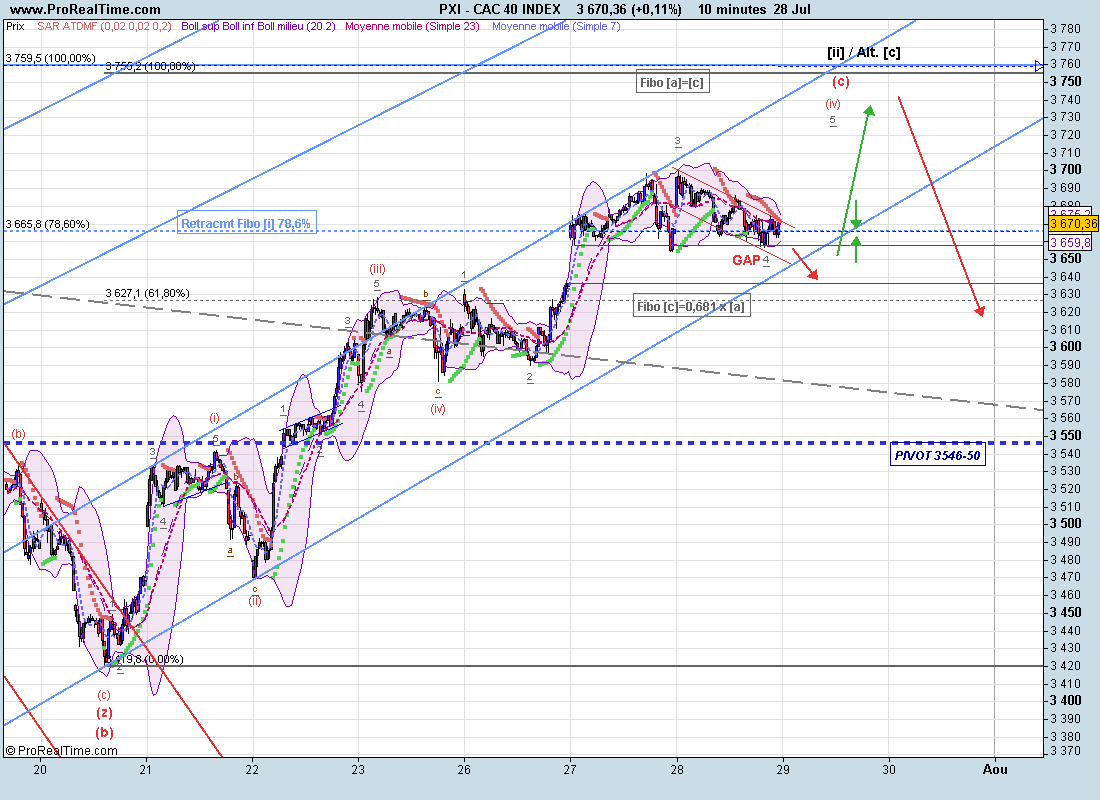Click 3 780 on the price axis
Screen dimensions: 1100x800
coord(1065,29)
